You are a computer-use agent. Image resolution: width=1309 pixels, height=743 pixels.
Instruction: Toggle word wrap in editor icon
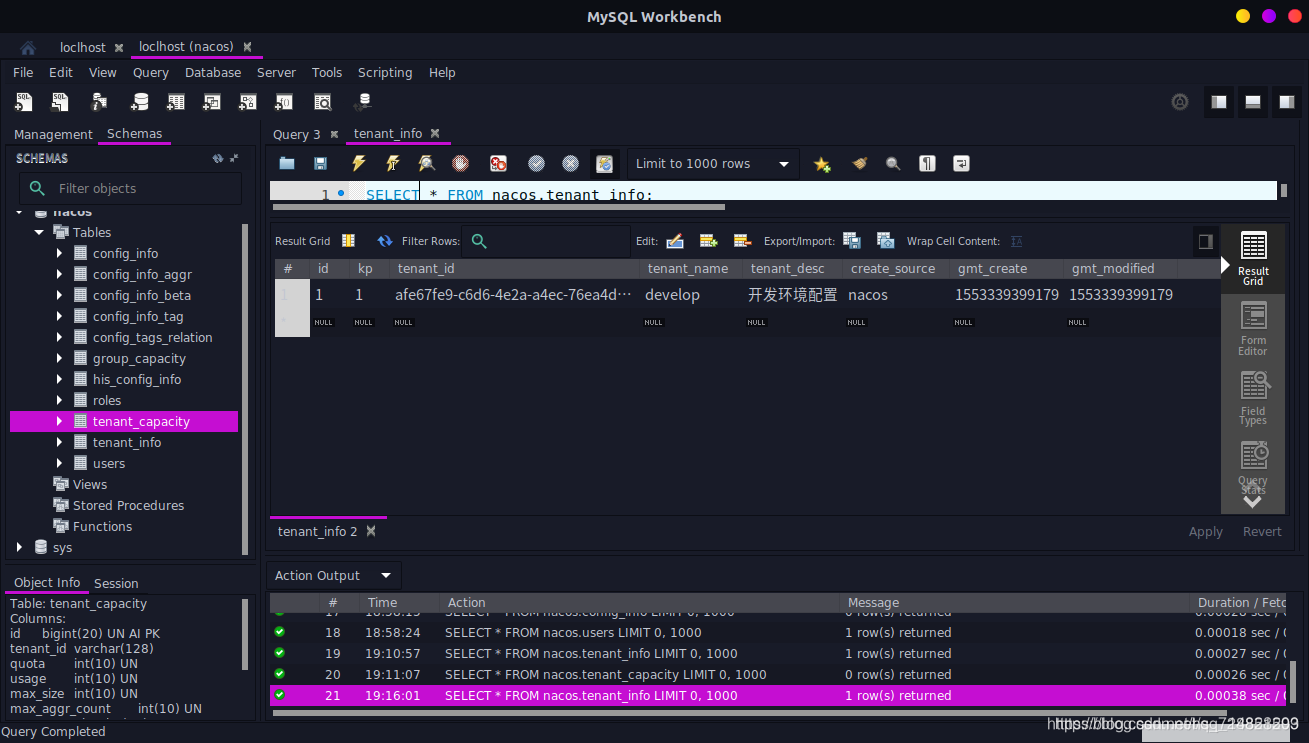coord(961,164)
